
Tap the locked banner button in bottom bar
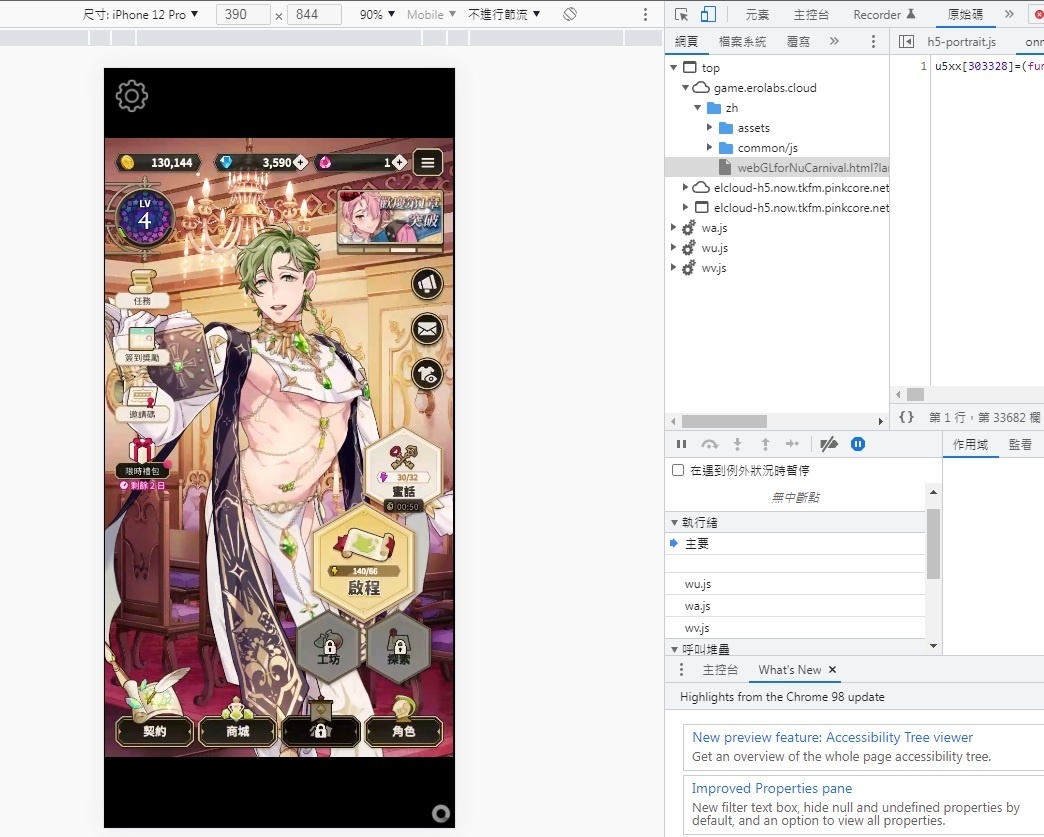(321, 731)
